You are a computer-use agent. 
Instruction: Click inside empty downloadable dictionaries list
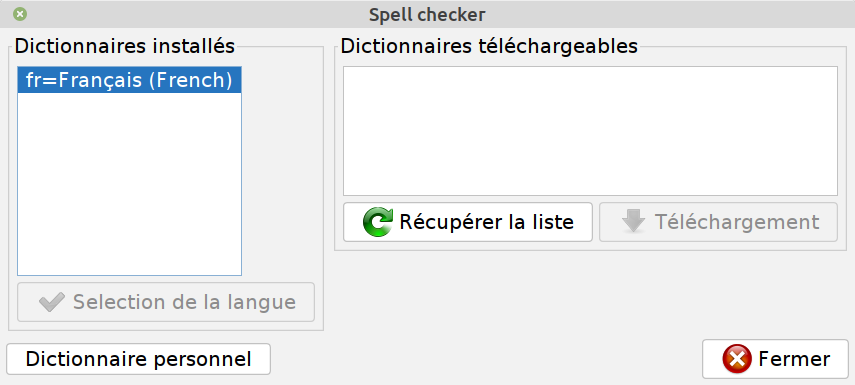[x=590, y=131]
